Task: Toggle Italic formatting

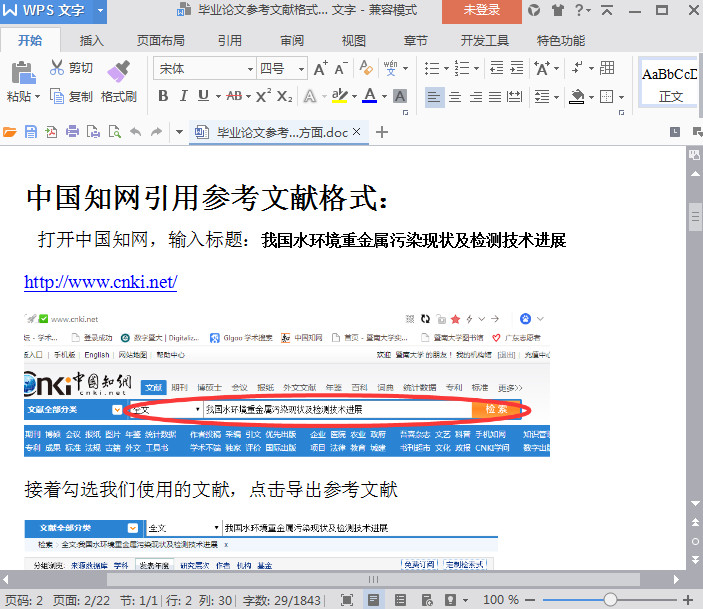Action: click(x=183, y=96)
